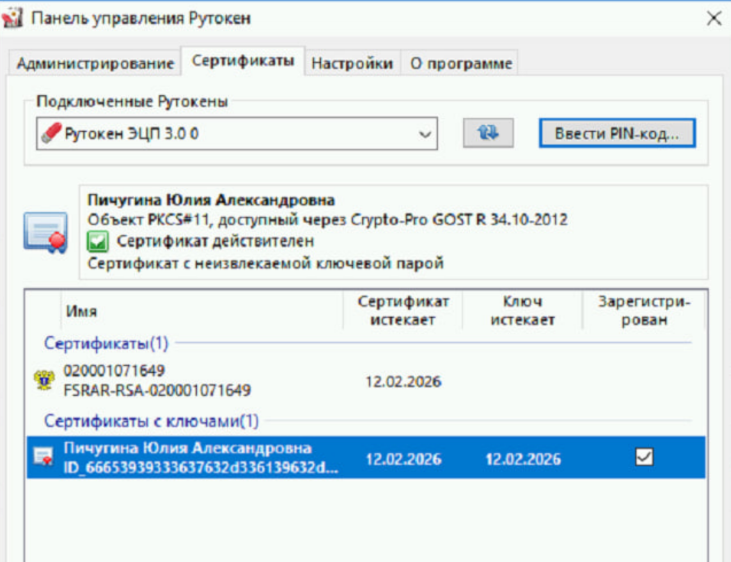
Task: Go to the О программе tab
Action: [x=461, y=63]
